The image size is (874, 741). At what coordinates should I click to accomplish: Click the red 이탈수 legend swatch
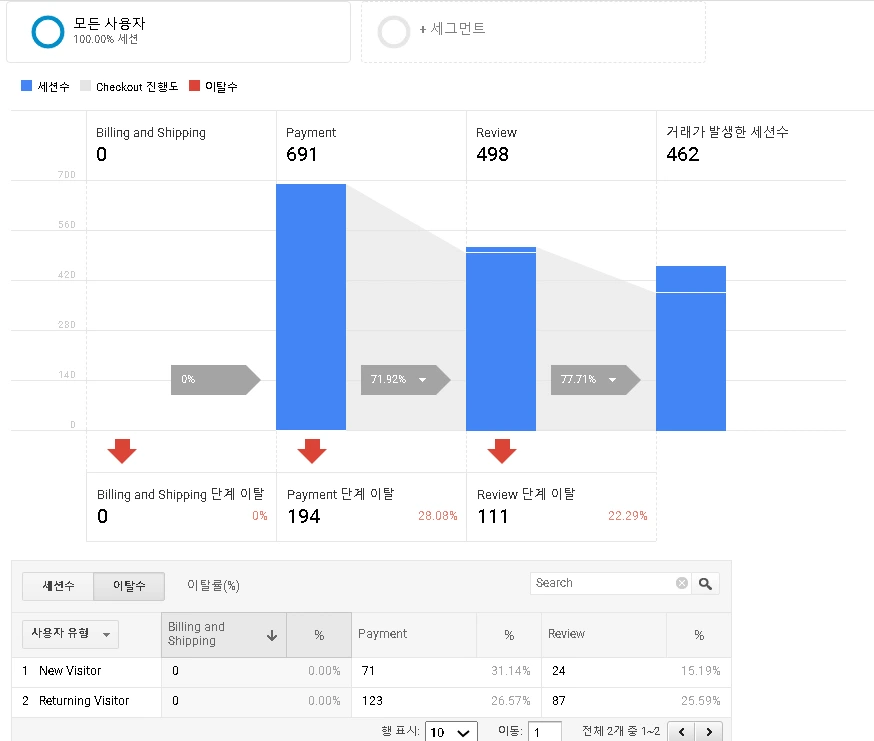pos(195,85)
